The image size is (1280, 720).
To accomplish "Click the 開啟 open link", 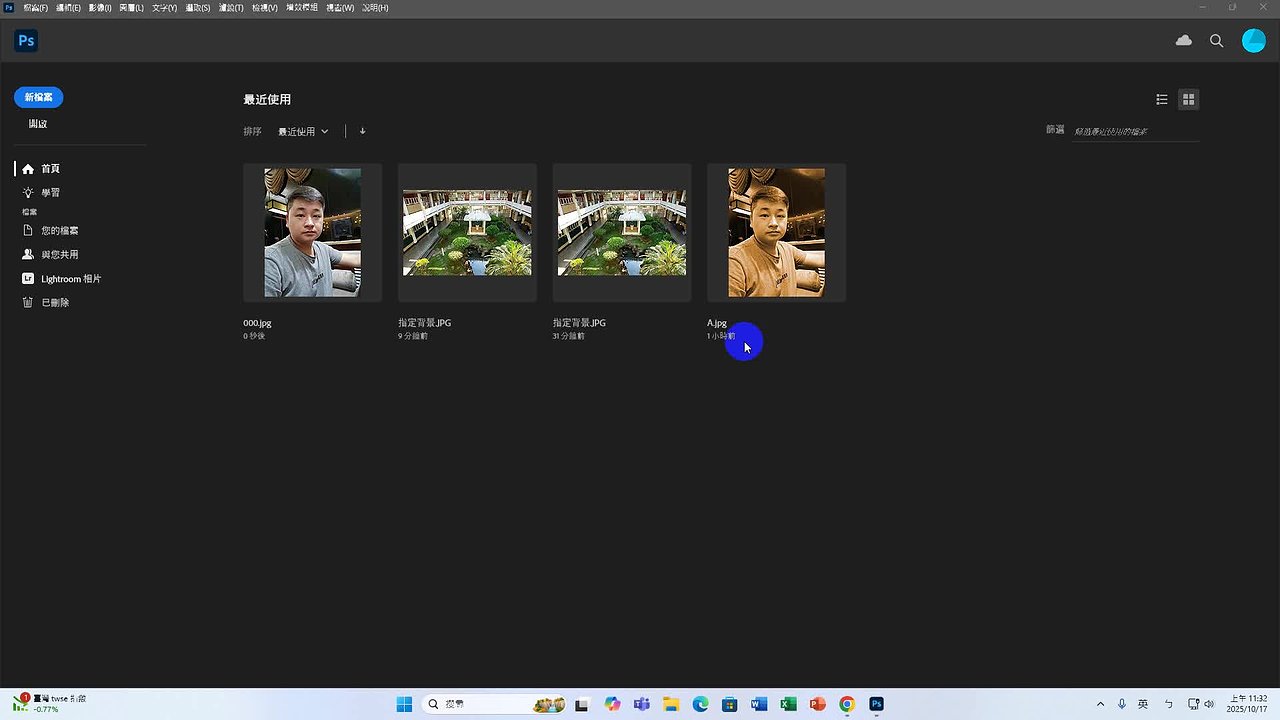I will point(37,123).
